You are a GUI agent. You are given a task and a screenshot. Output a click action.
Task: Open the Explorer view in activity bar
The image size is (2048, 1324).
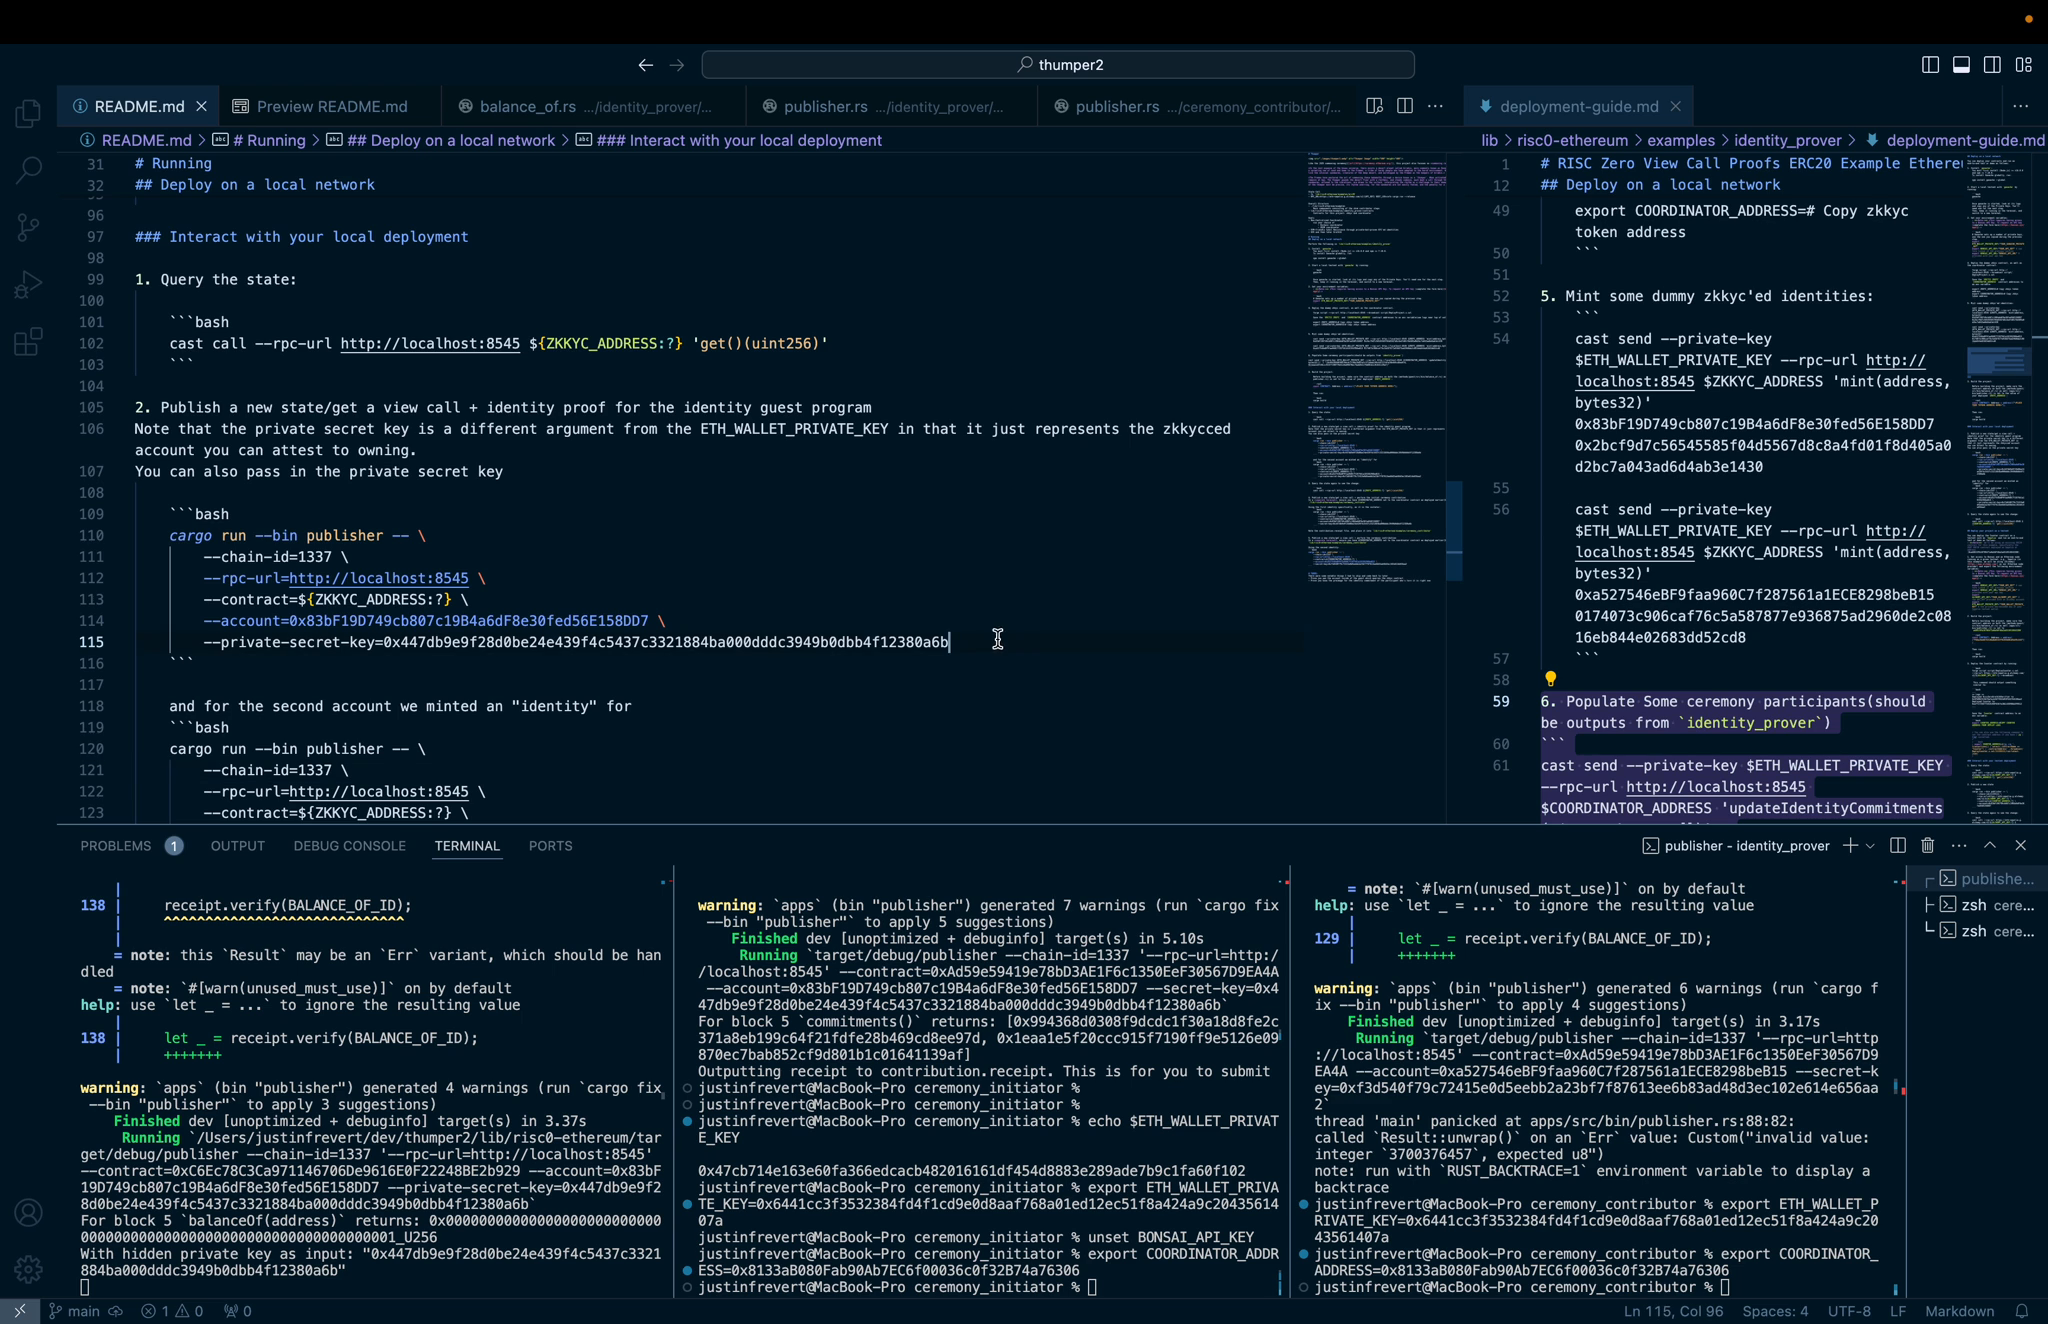click(x=28, y=113)
